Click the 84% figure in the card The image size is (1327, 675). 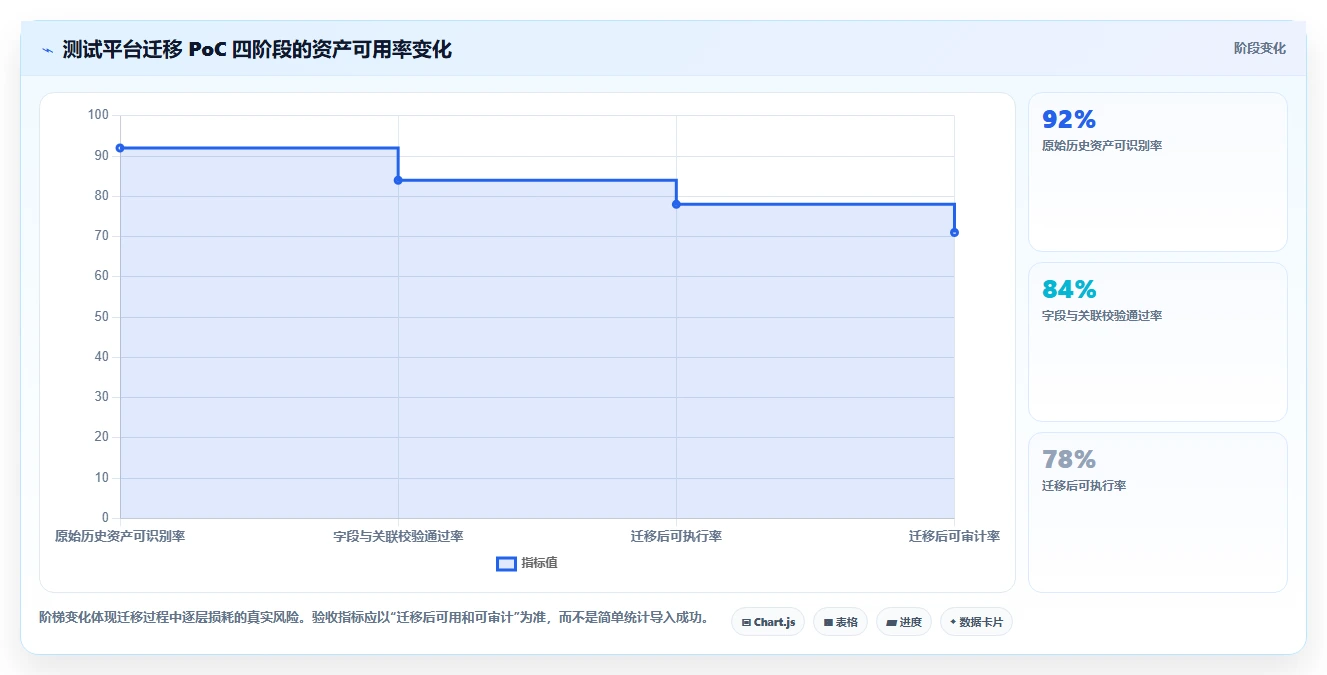pos(1069,290)
